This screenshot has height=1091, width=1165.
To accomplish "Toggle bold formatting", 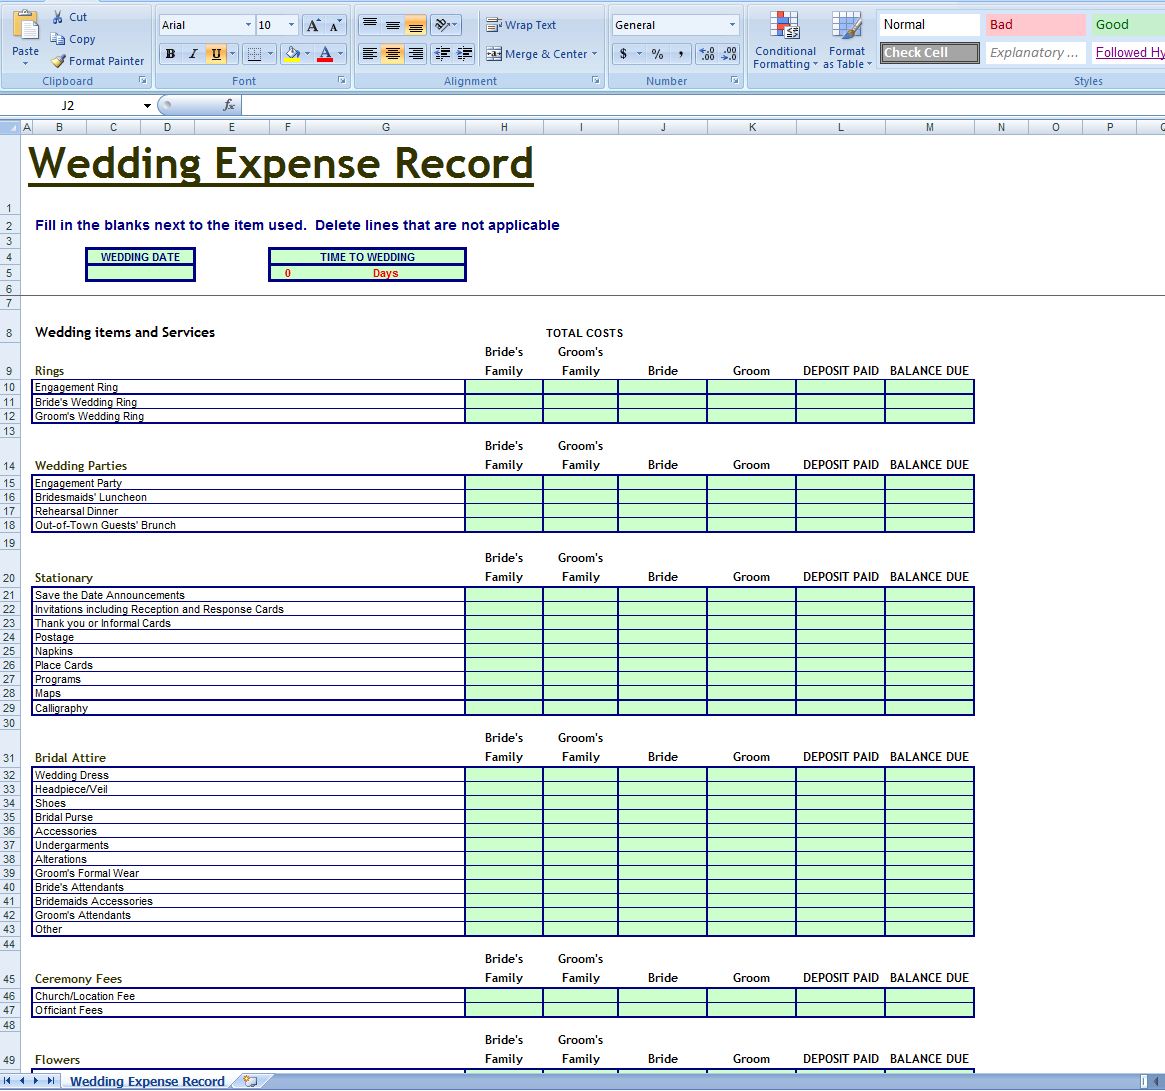I will pos(170,53).
